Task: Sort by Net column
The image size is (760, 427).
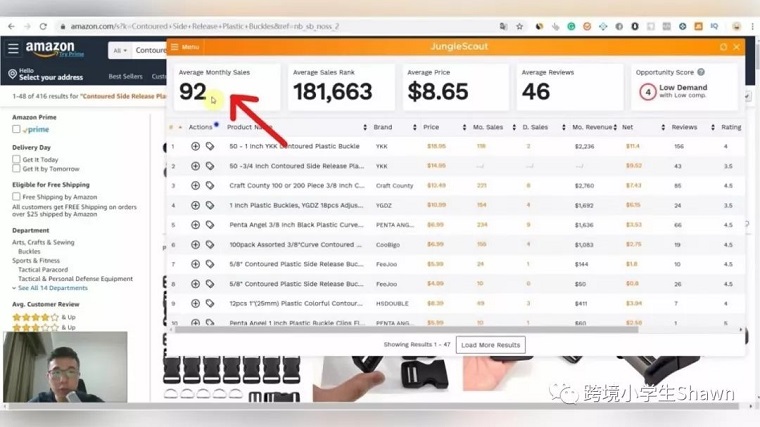Action: pyautogui.click(x=663, y=127)
